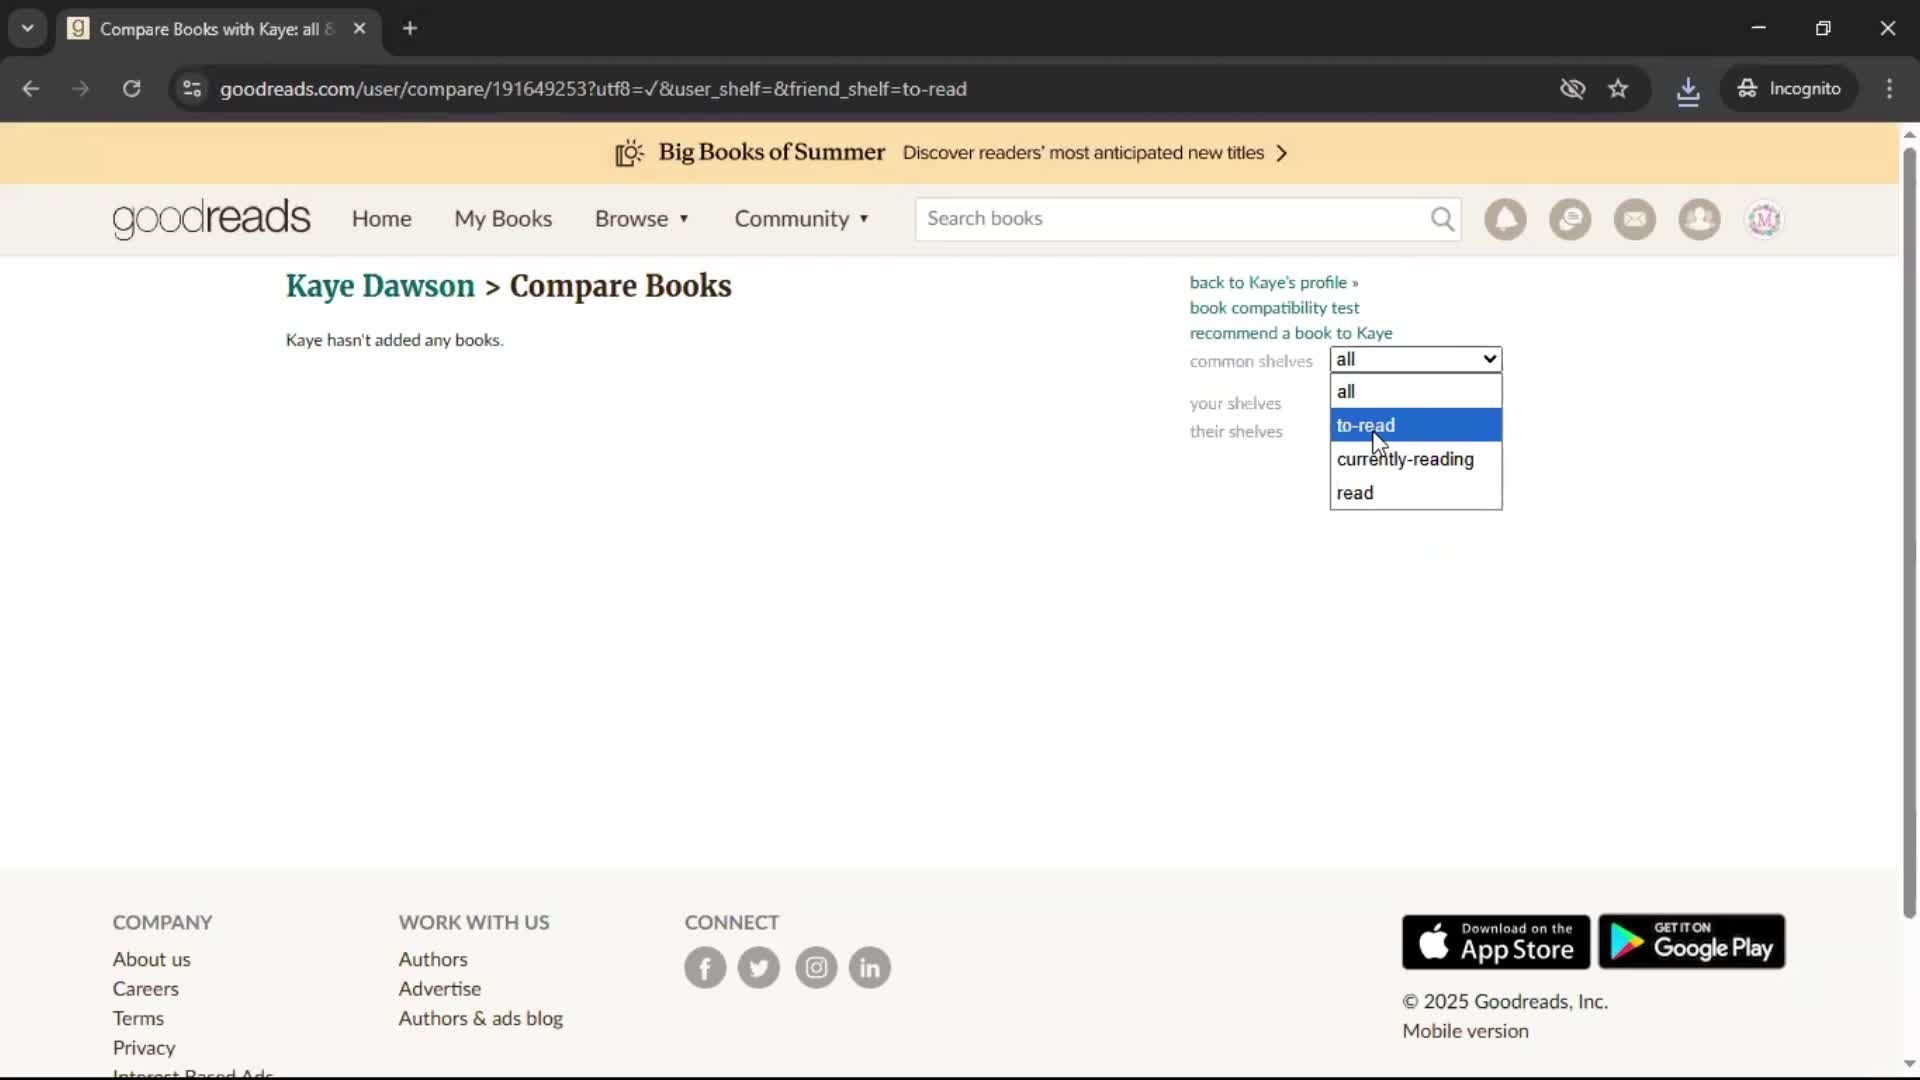Open Goodreads Instagram icon

[x=816, y=967]
